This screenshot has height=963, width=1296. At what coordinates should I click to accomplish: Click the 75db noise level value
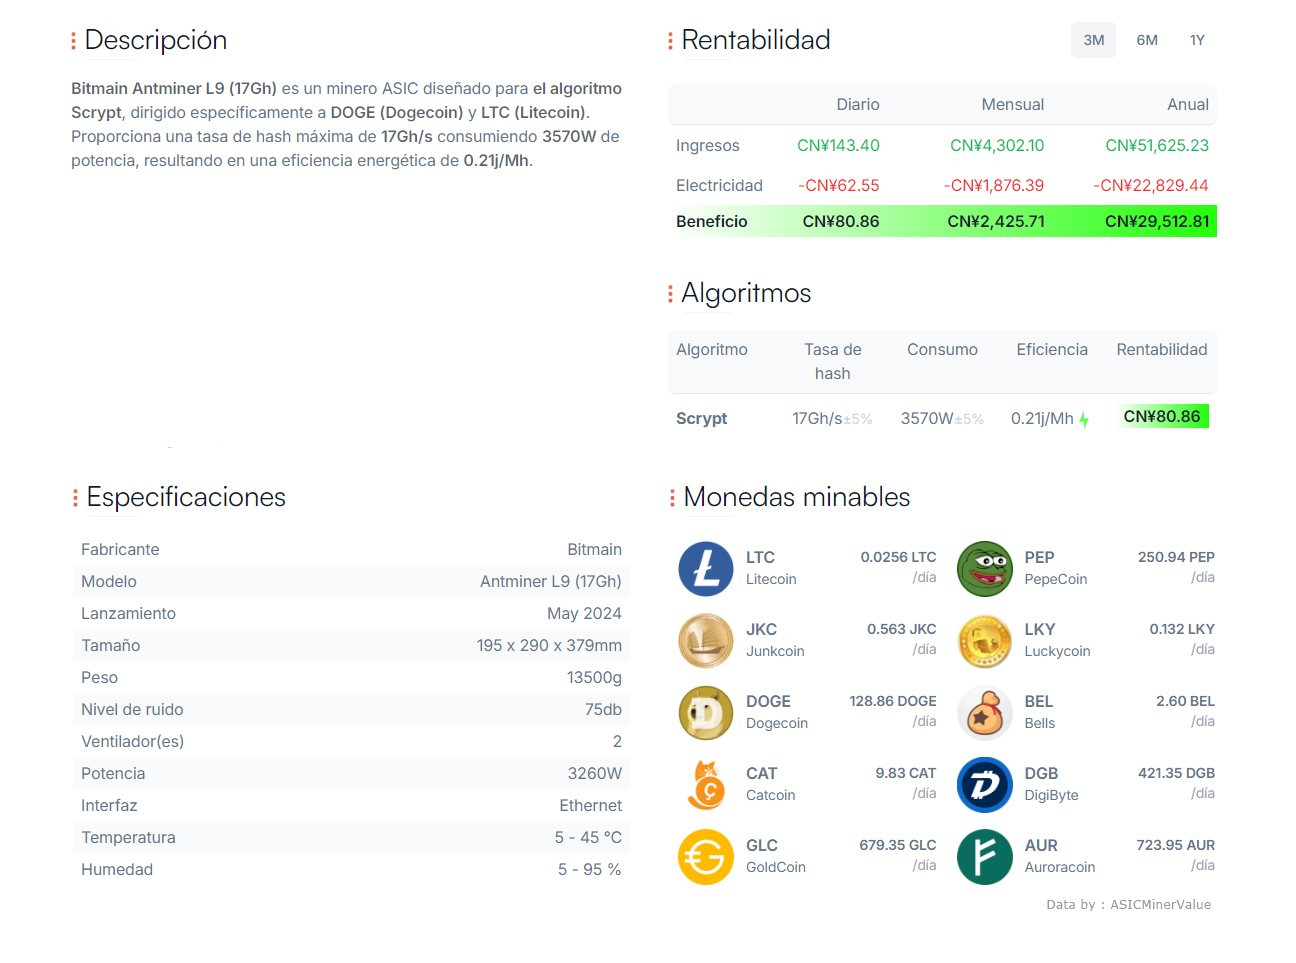(x=603, y=709)
